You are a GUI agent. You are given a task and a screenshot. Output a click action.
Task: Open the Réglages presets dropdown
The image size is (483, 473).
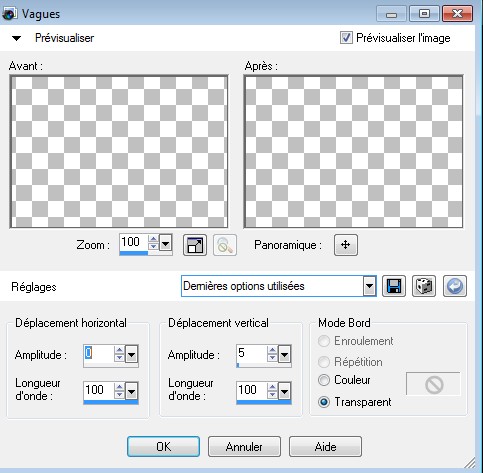[x=369, y=286]
